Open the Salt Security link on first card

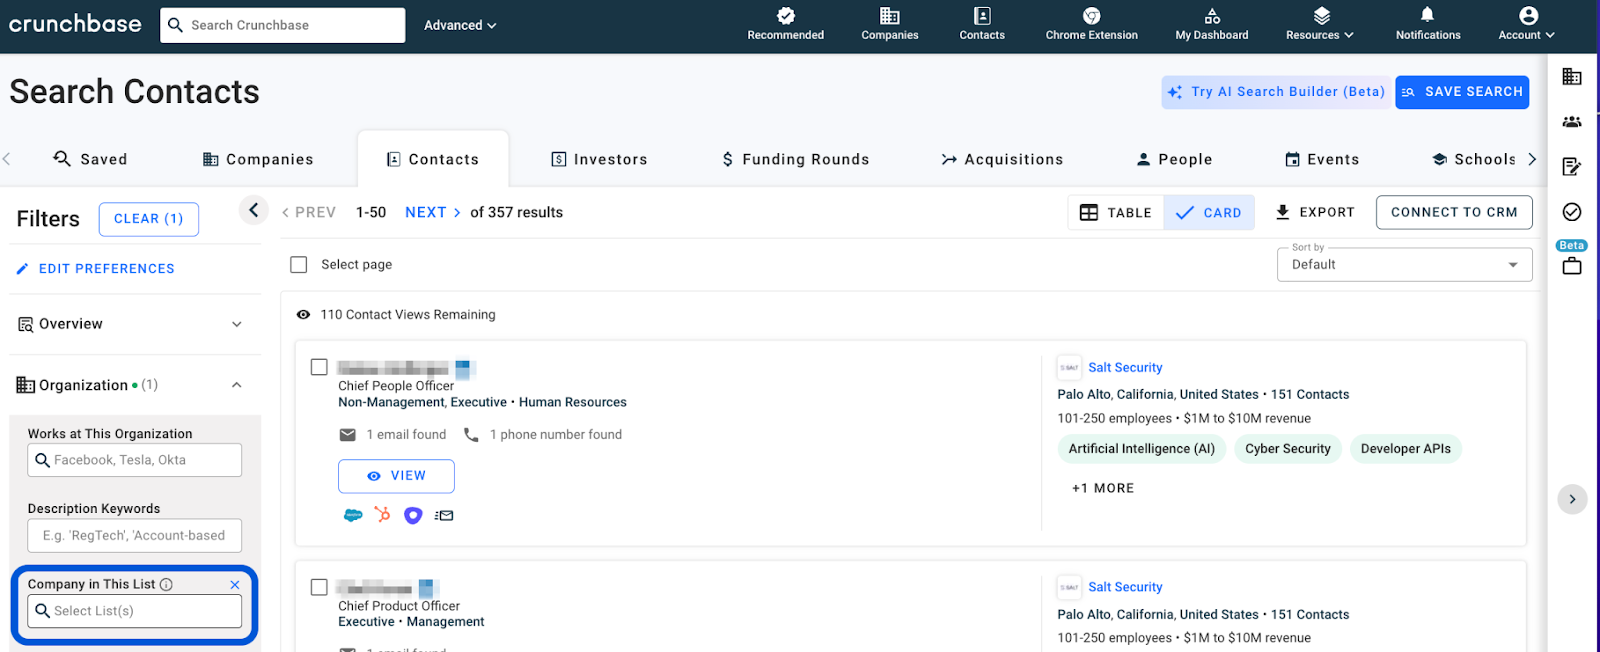[x=1125, y=368]
